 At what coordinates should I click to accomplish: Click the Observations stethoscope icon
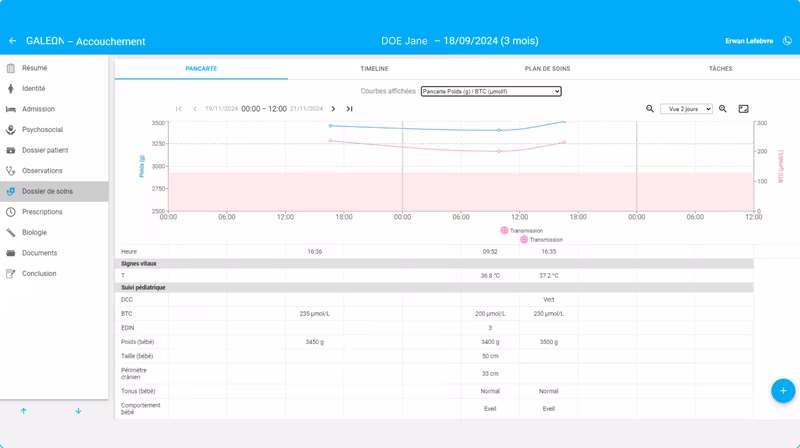click(x=11, y=170)
